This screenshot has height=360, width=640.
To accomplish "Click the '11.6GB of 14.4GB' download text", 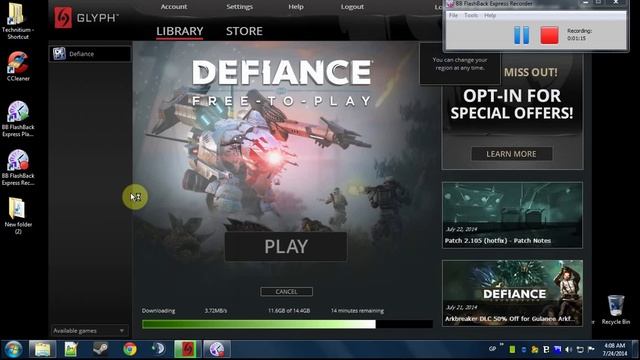I will [x=289, y=311].
